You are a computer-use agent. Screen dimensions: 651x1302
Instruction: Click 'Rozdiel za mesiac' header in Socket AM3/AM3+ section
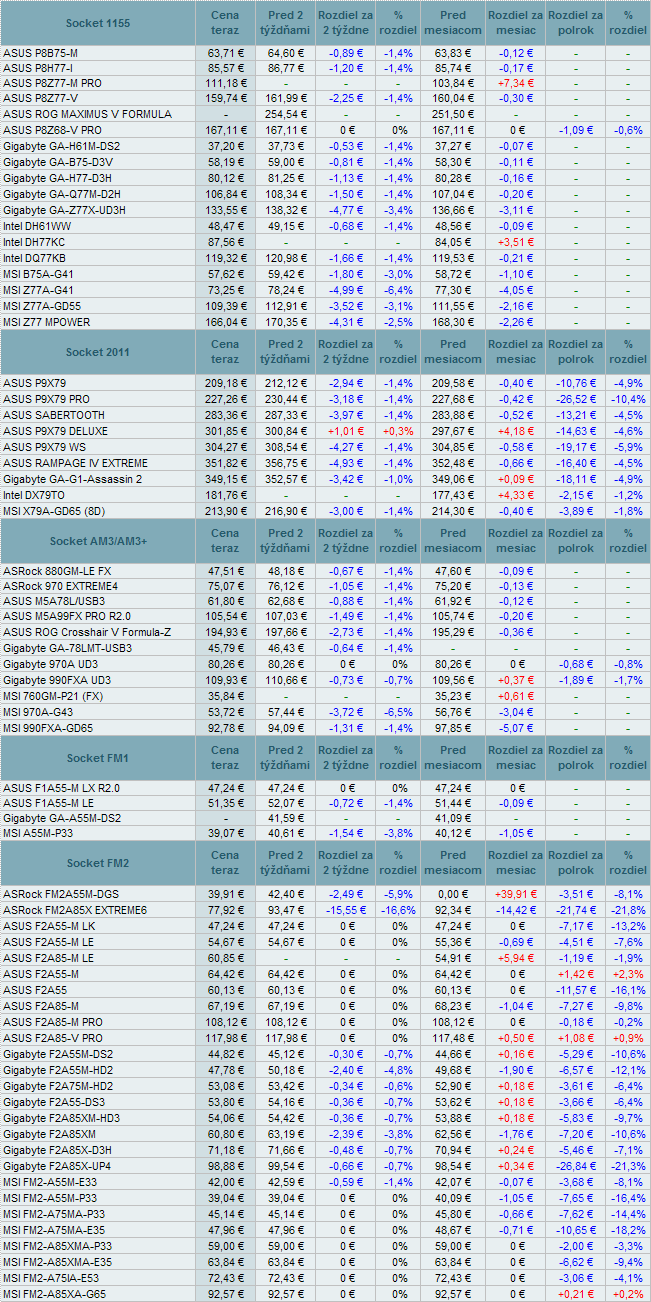click(x=516, y=541)
